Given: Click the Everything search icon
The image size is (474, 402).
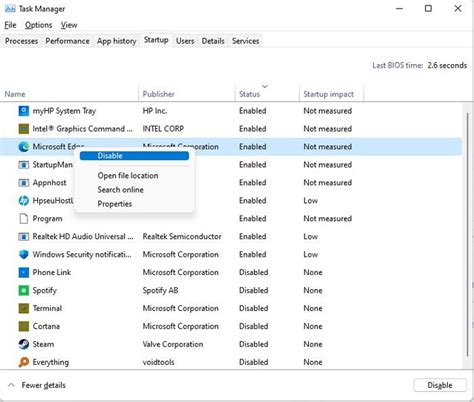Looking at the screenshot, I should (x=24, y=362).
